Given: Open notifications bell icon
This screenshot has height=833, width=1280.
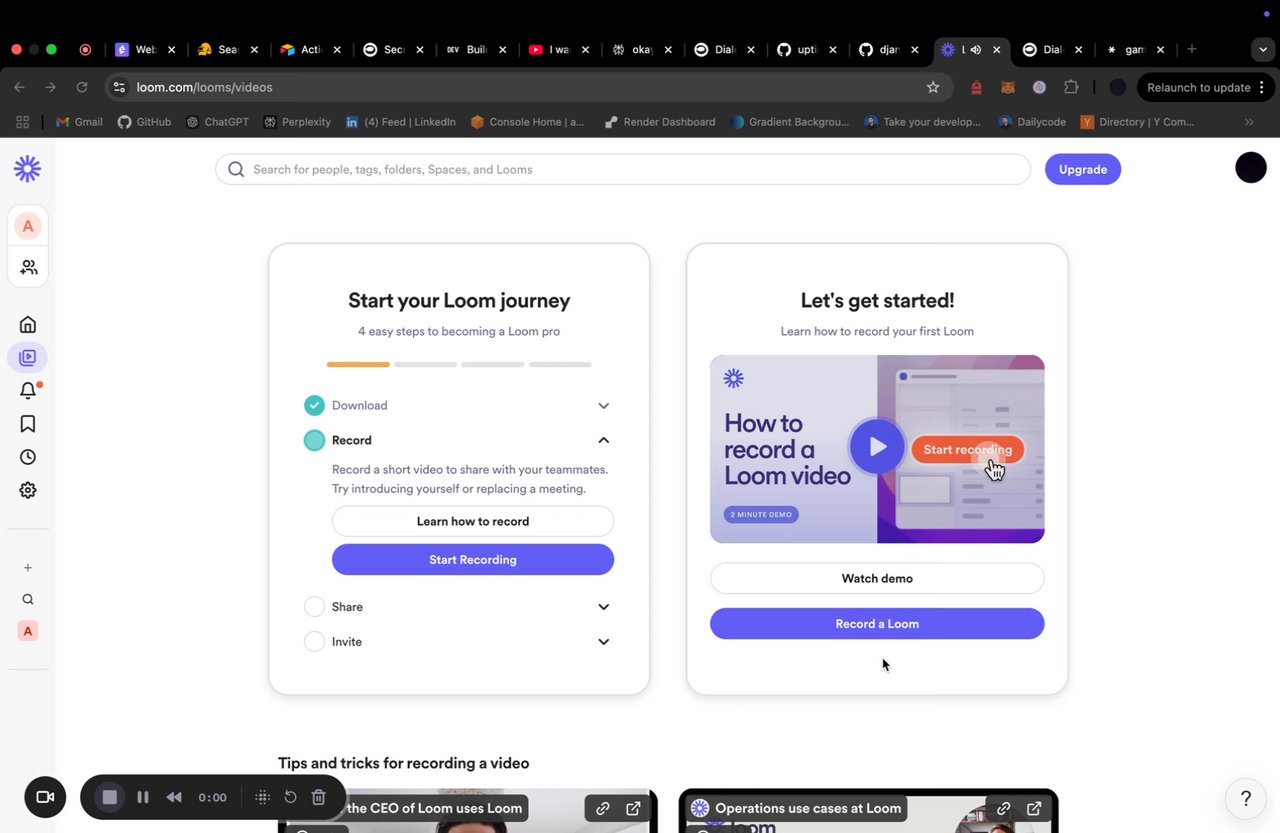Looking at the screenshot, I should (x=28, y=391).
